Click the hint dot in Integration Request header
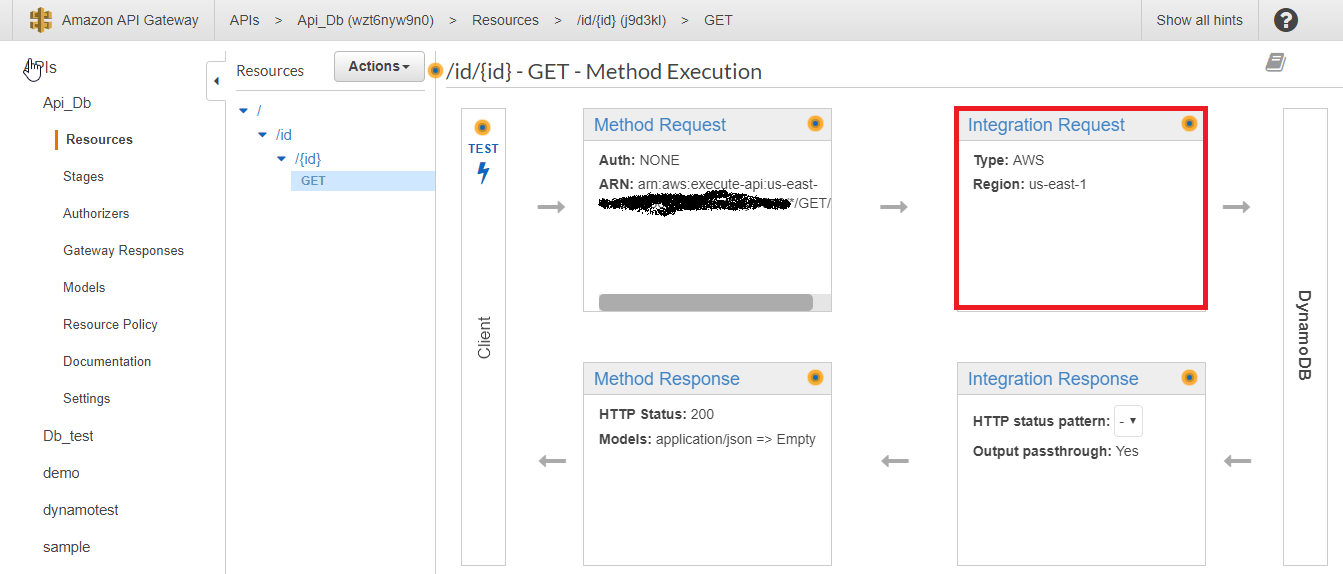1343x574 pixels. (x=1189, y=124)
